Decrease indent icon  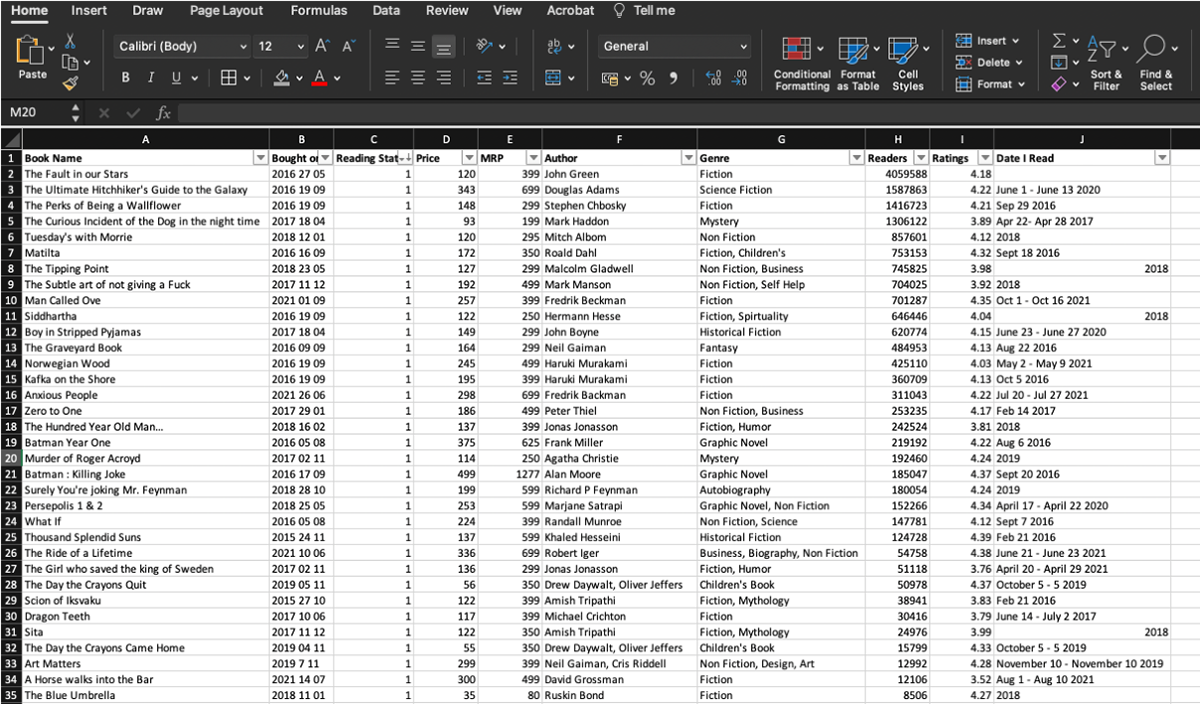[484, 78]
